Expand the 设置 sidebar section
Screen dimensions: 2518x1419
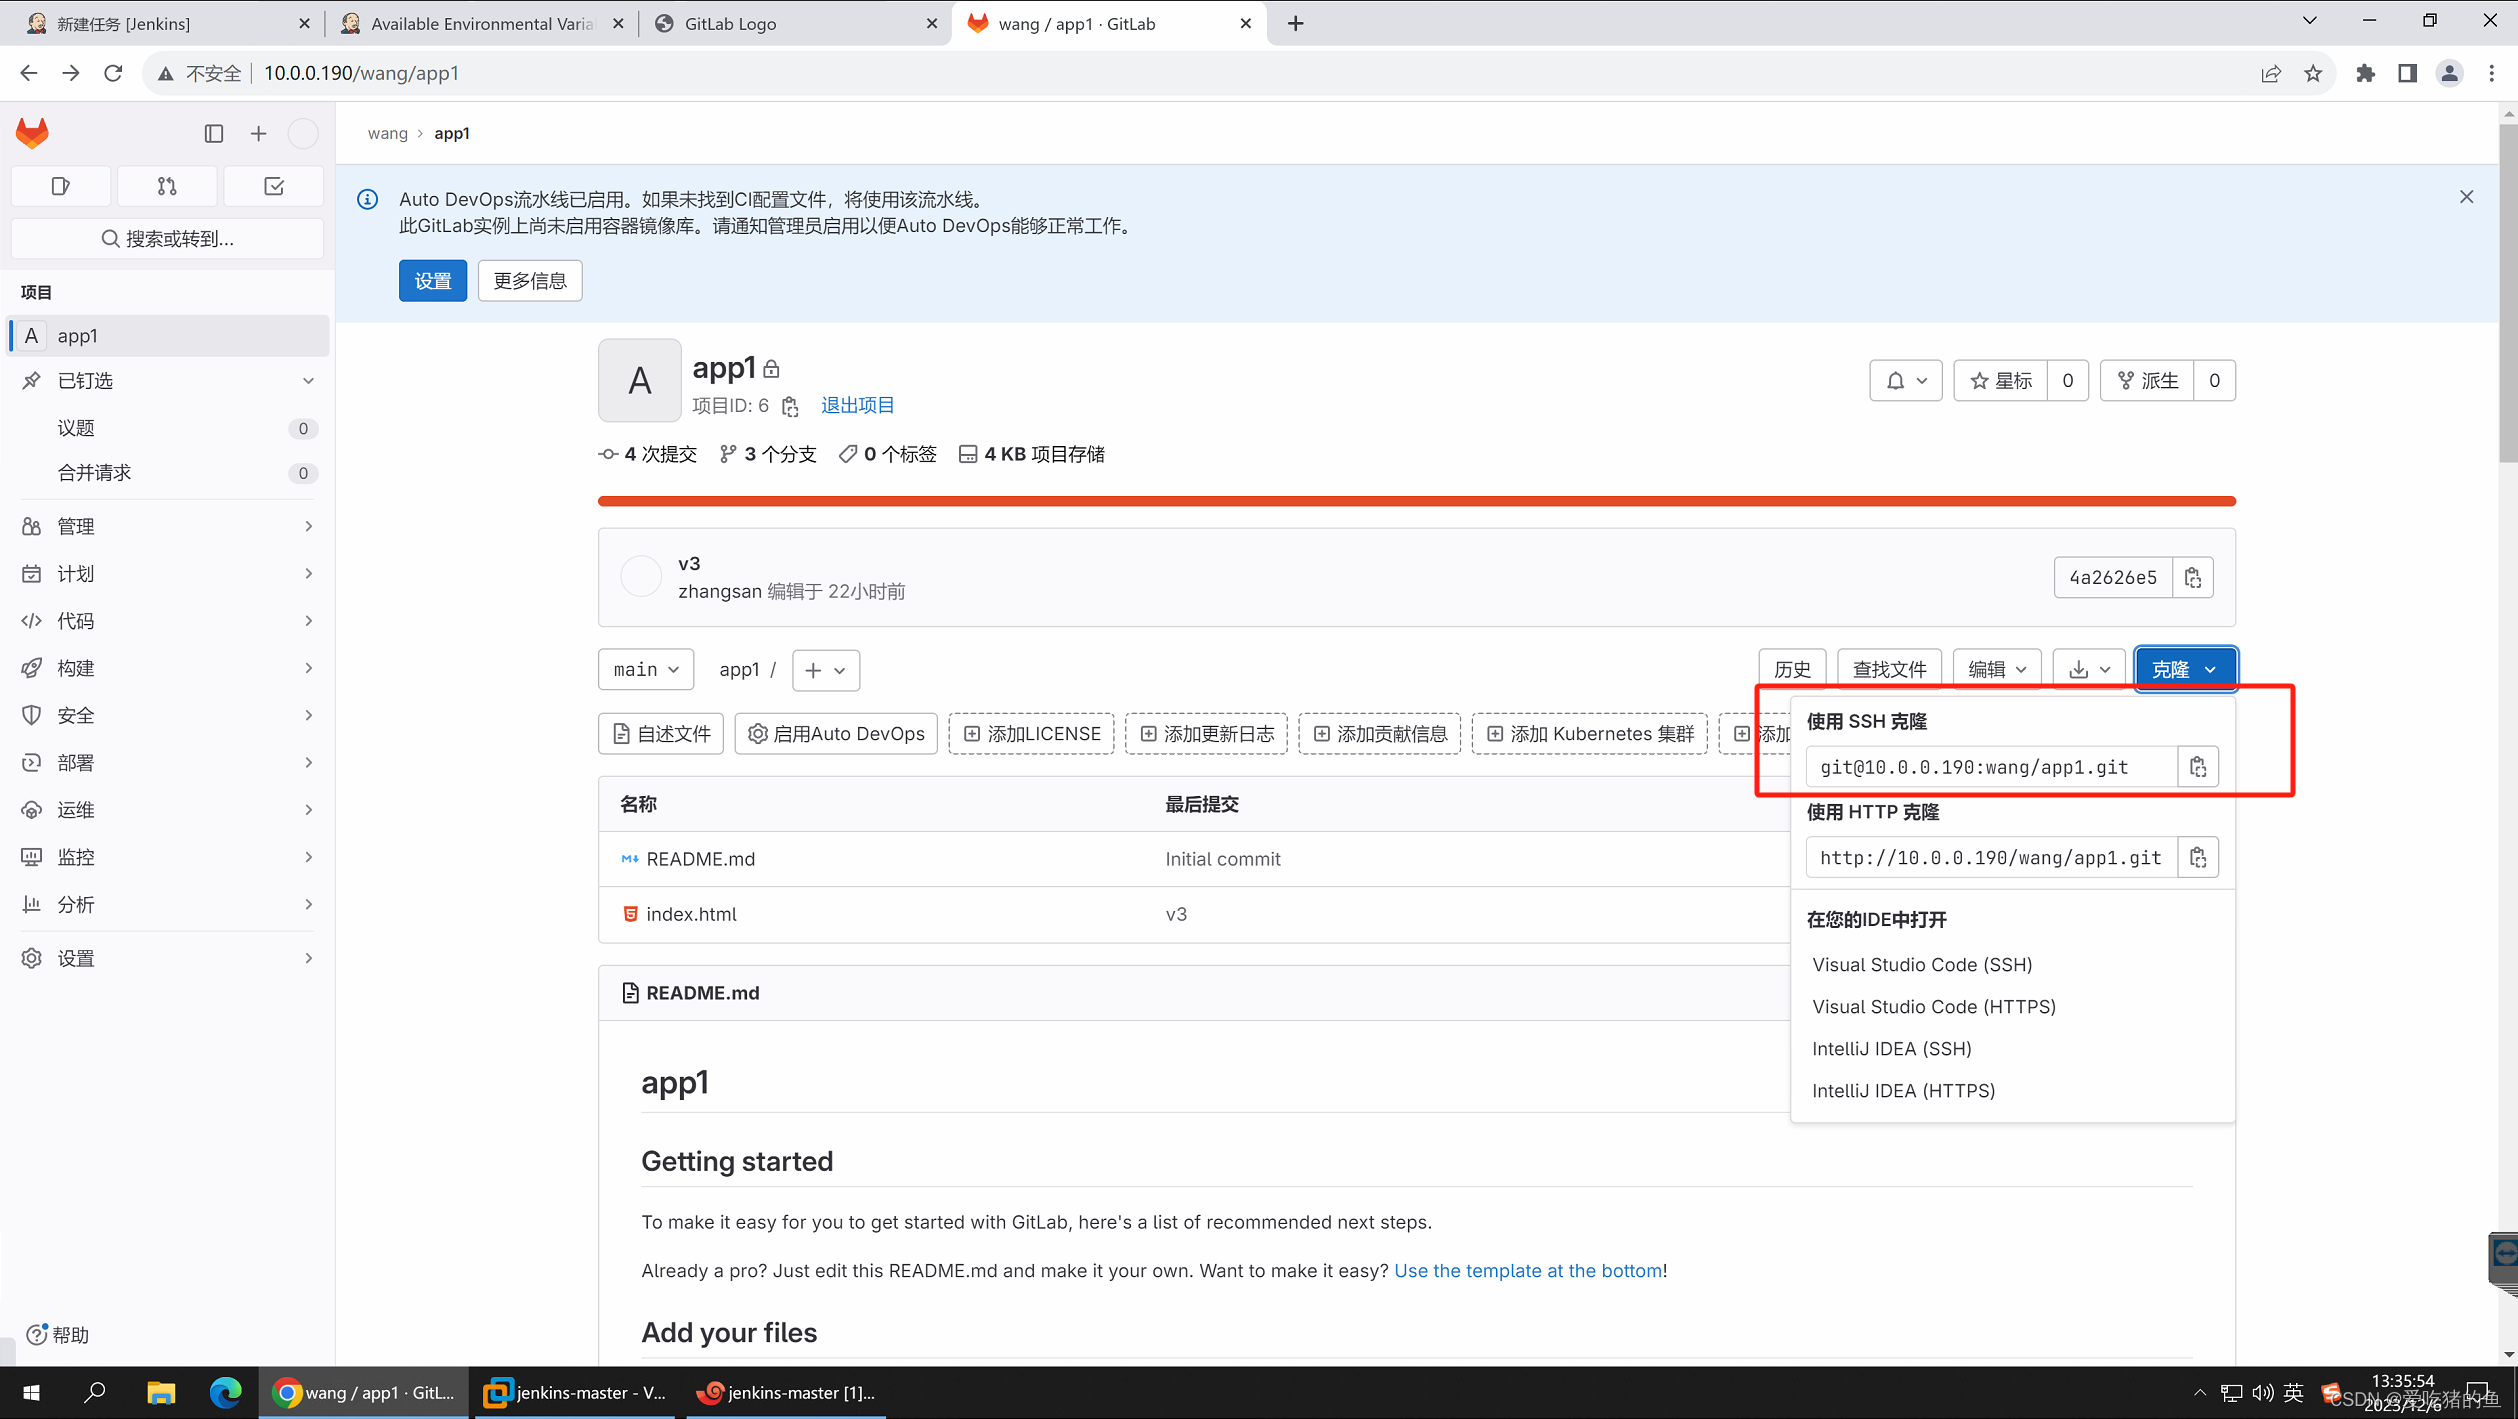click(x=168, y=958)
